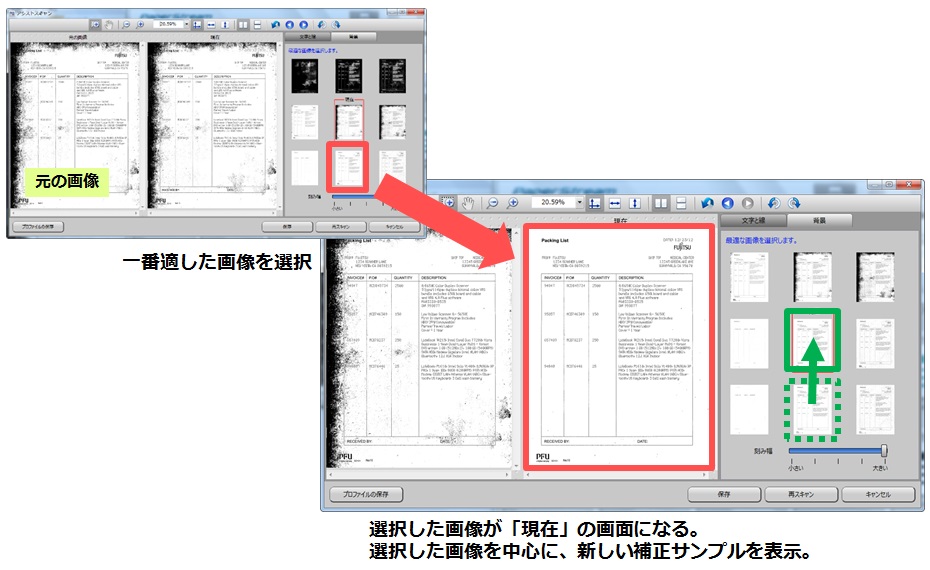Rotate image right in back window toolbar
Viewport: 930px width, 570px height.
(336, 24)
